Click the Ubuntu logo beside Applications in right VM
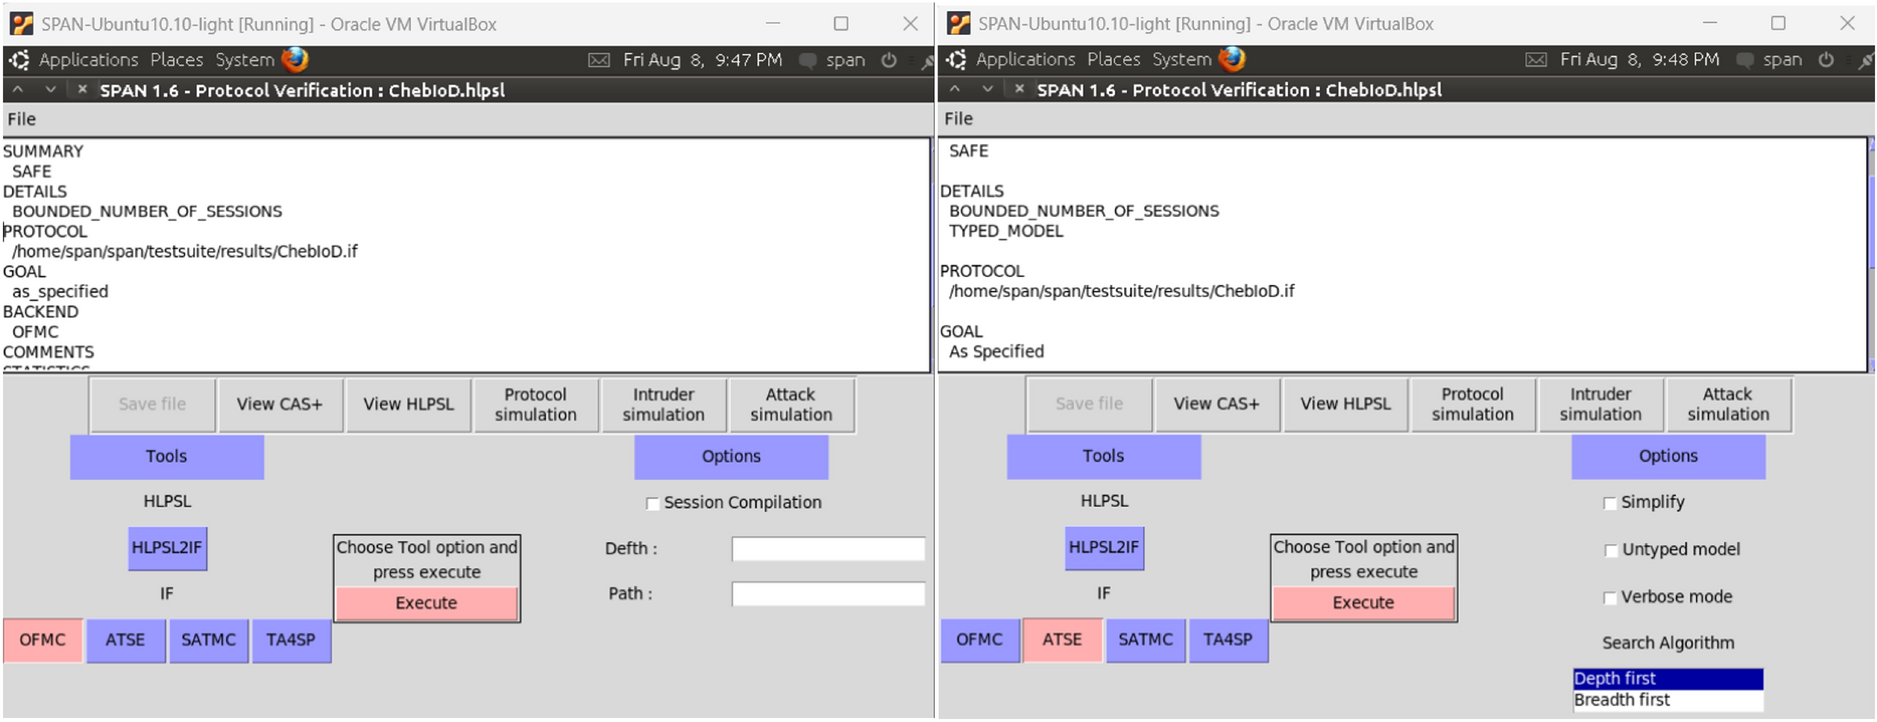 957,60
